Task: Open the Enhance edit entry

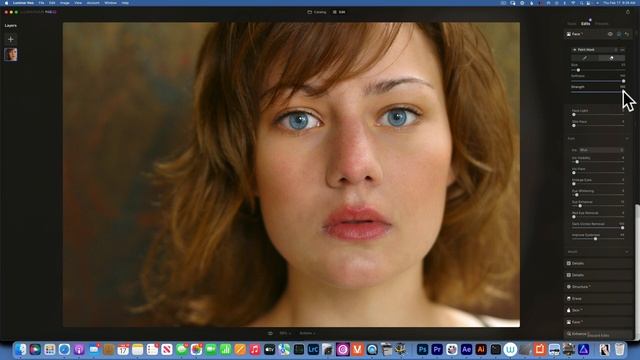Action: click(x=598, y=334)
